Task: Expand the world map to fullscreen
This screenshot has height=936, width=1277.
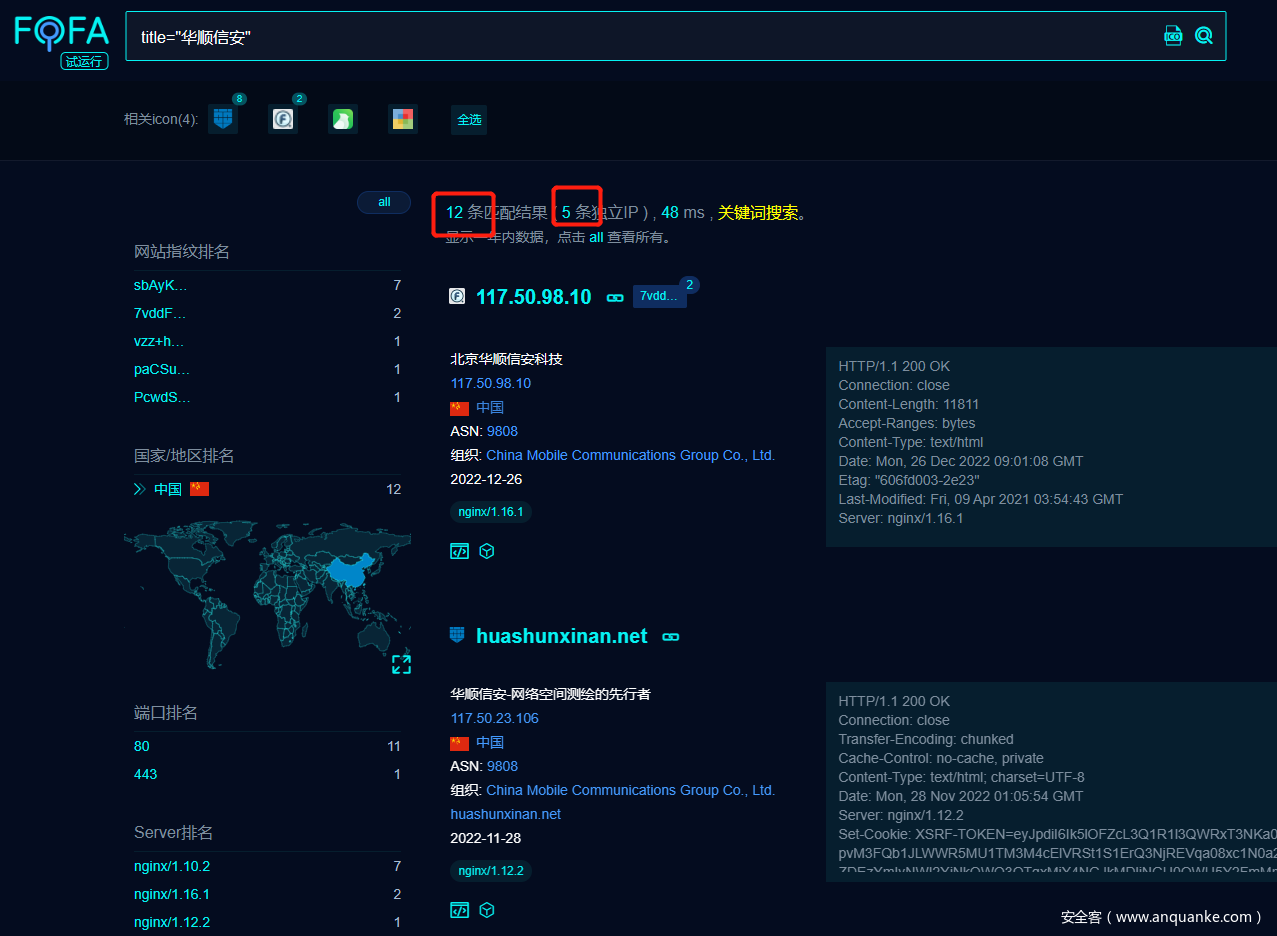Action: (401, 664)
